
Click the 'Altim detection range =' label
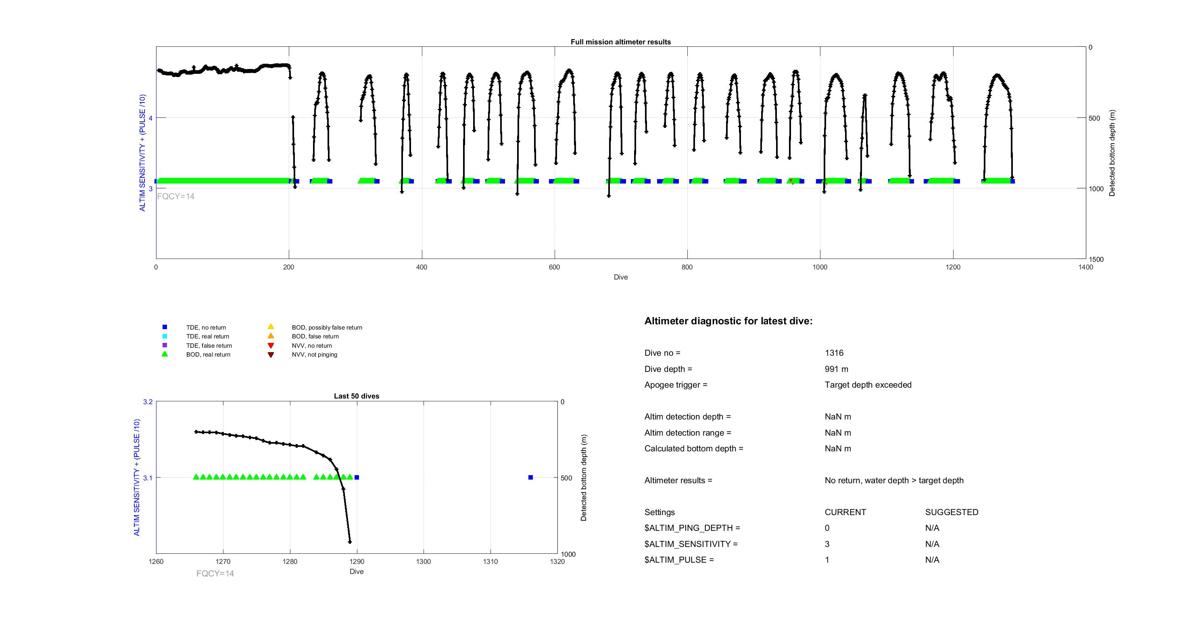(x=687, y=433)
